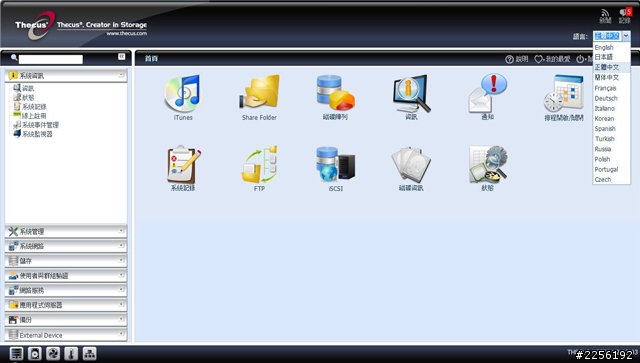640x363 pixels.
Task: Expand the External Device section
Action: [x=66, y=335]
